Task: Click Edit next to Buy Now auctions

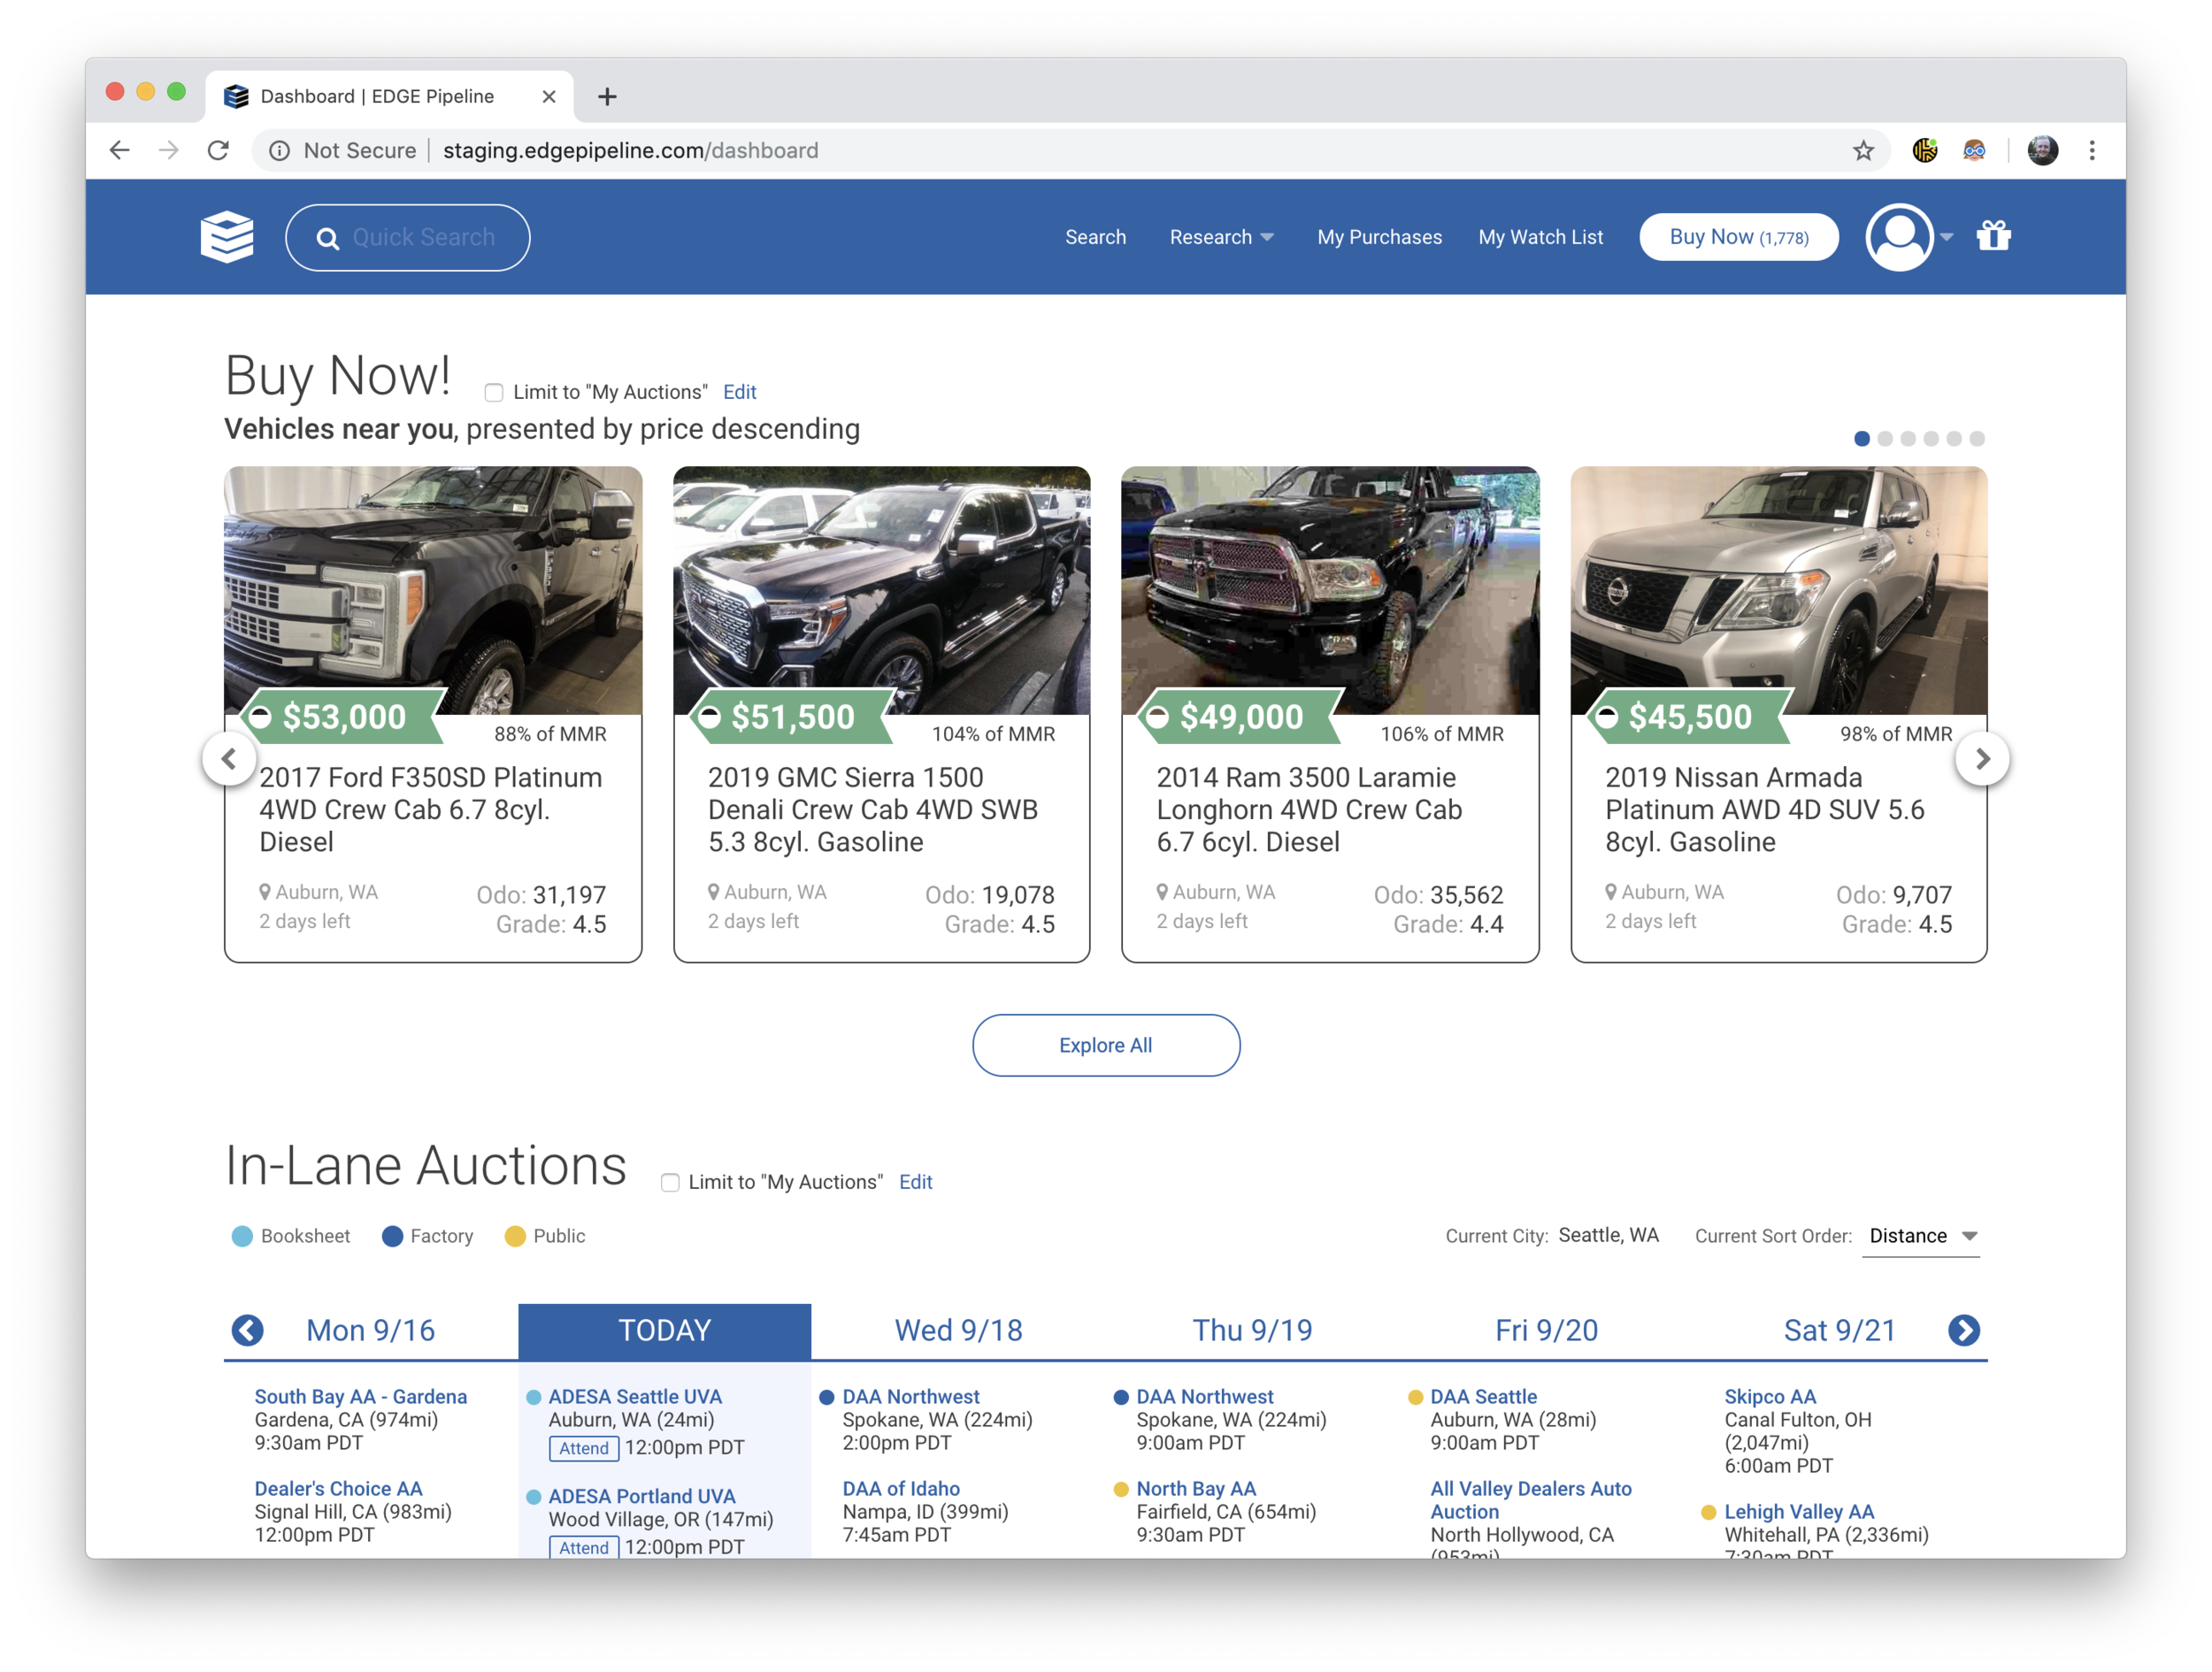Action: click(x=739, y=392)
